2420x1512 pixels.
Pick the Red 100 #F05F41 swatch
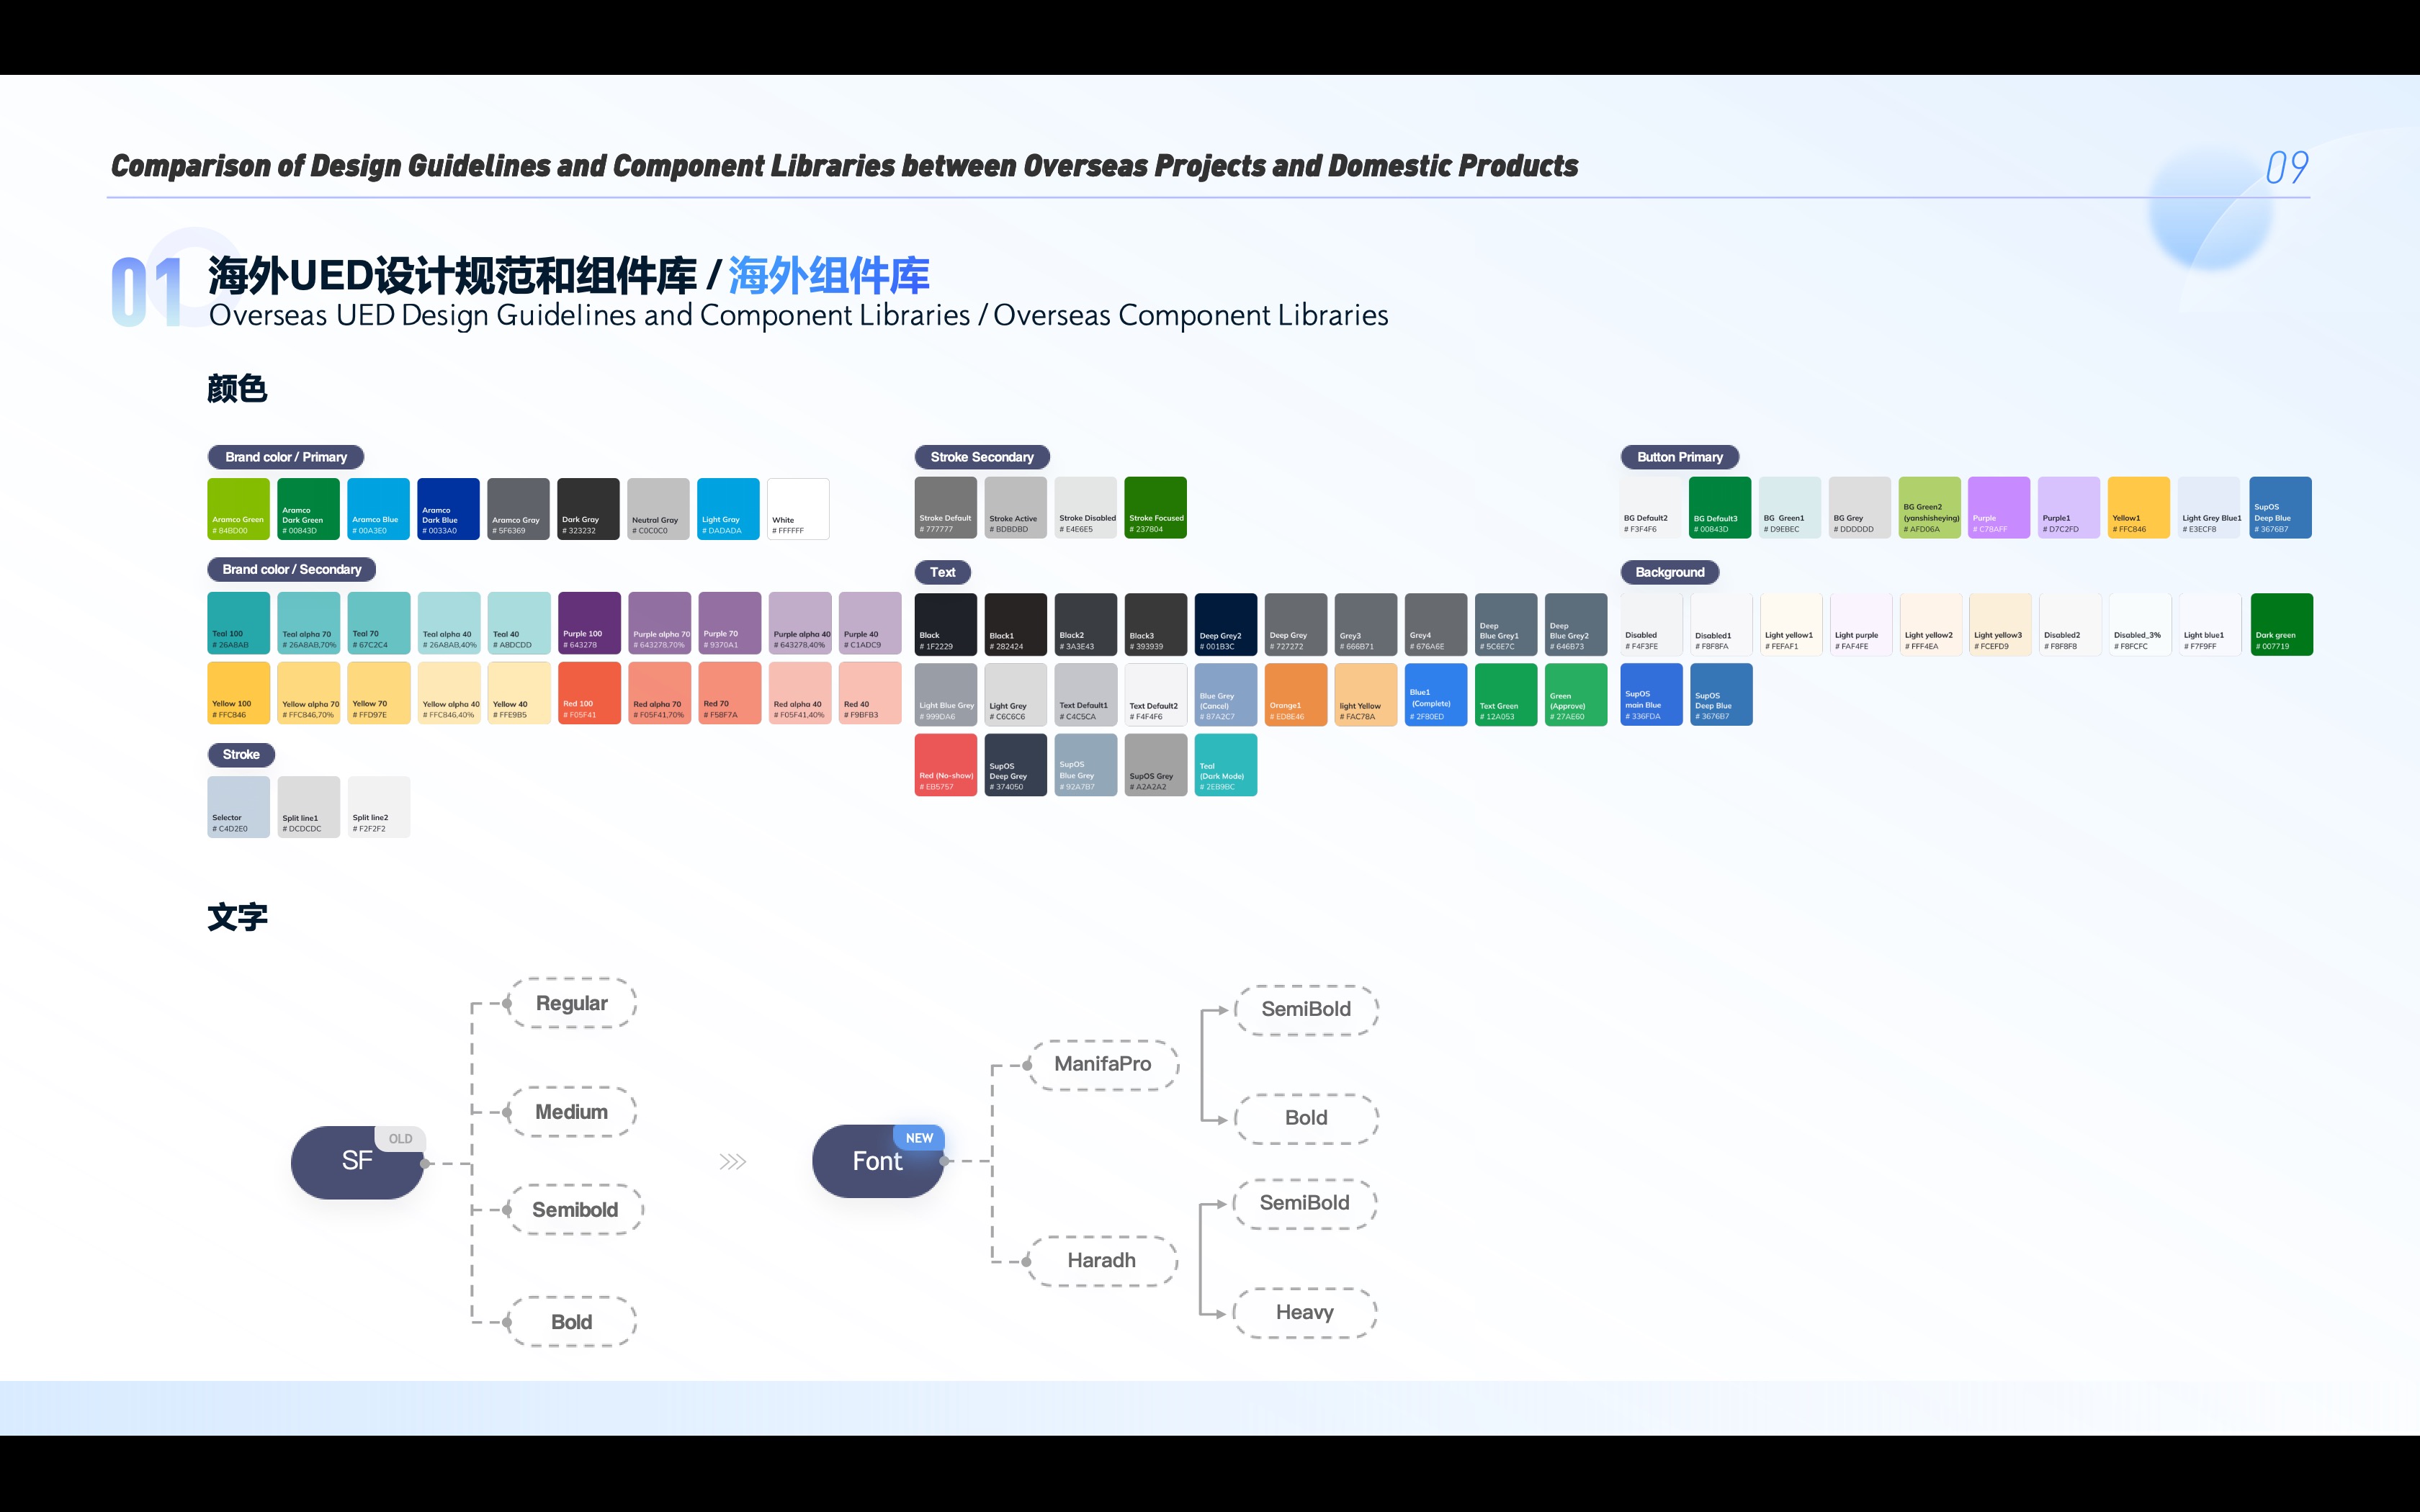coord(589,693)
